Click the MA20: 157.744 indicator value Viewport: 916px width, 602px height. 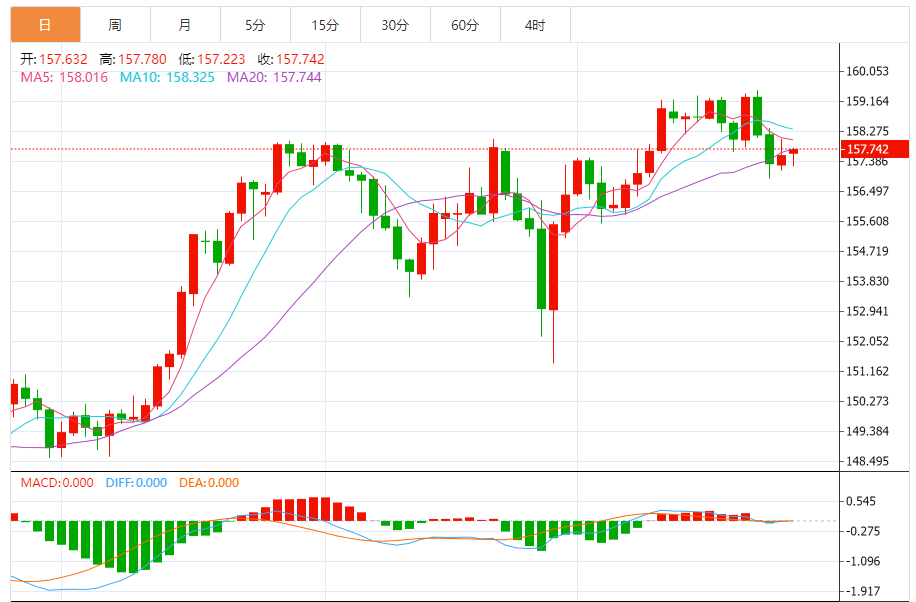(x=274, y=77)
